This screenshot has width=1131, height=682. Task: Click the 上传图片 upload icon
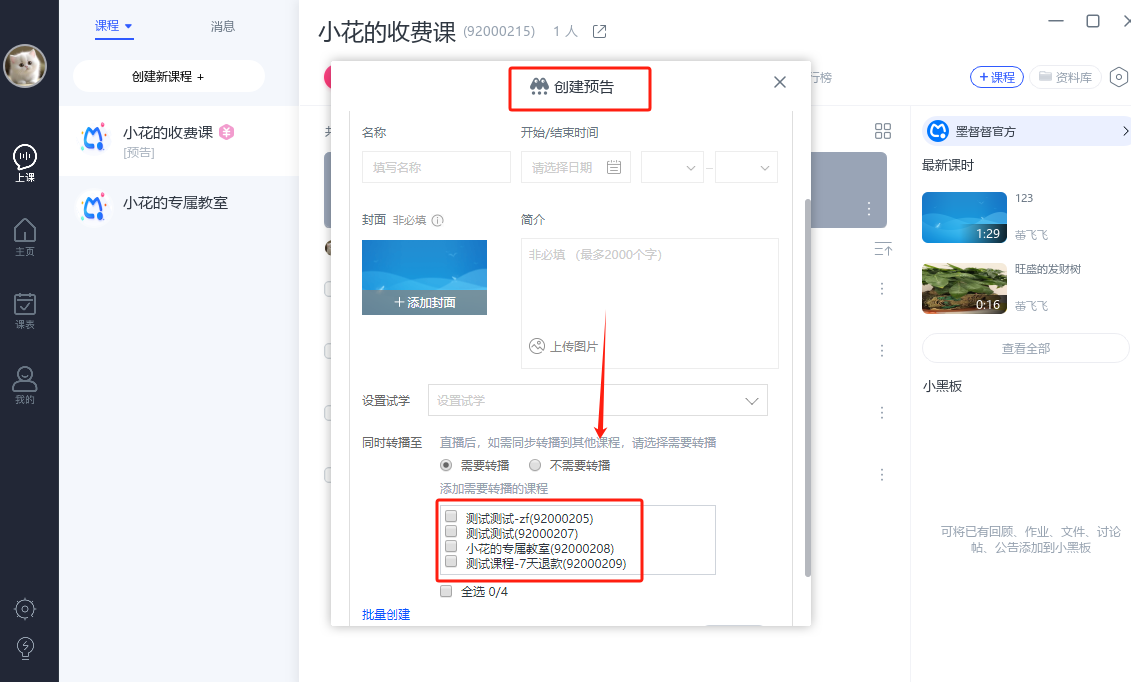(x=537, y=346)
